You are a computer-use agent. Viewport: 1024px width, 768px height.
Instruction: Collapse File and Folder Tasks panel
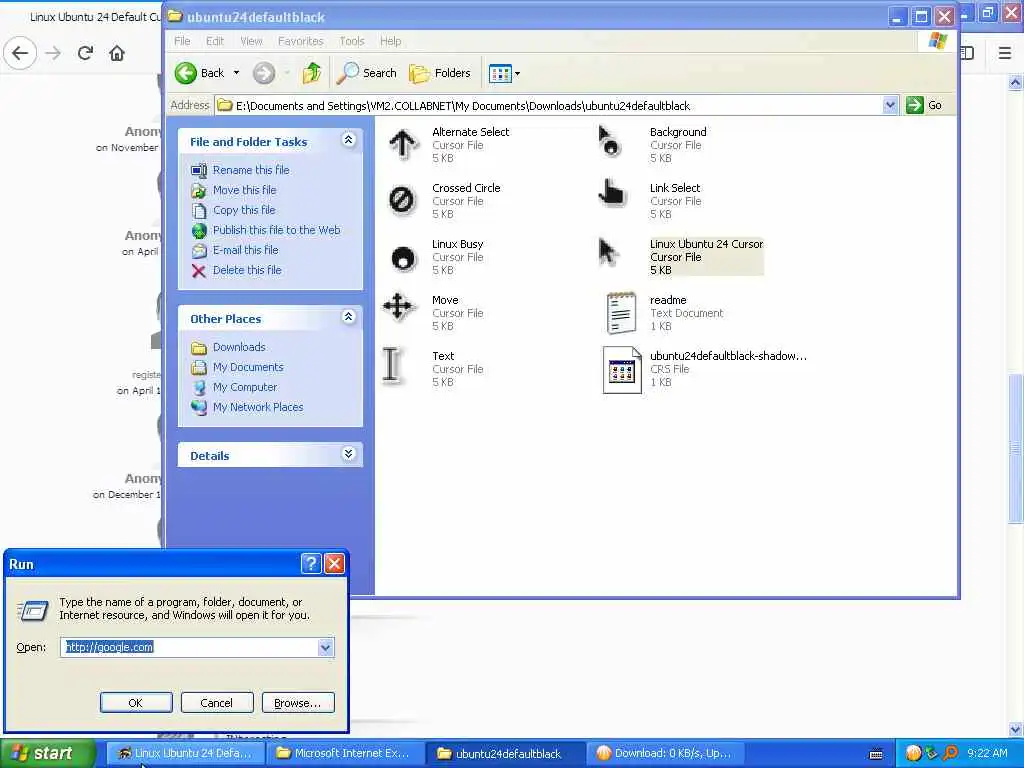pyautogui.click(x=349, y=140)
